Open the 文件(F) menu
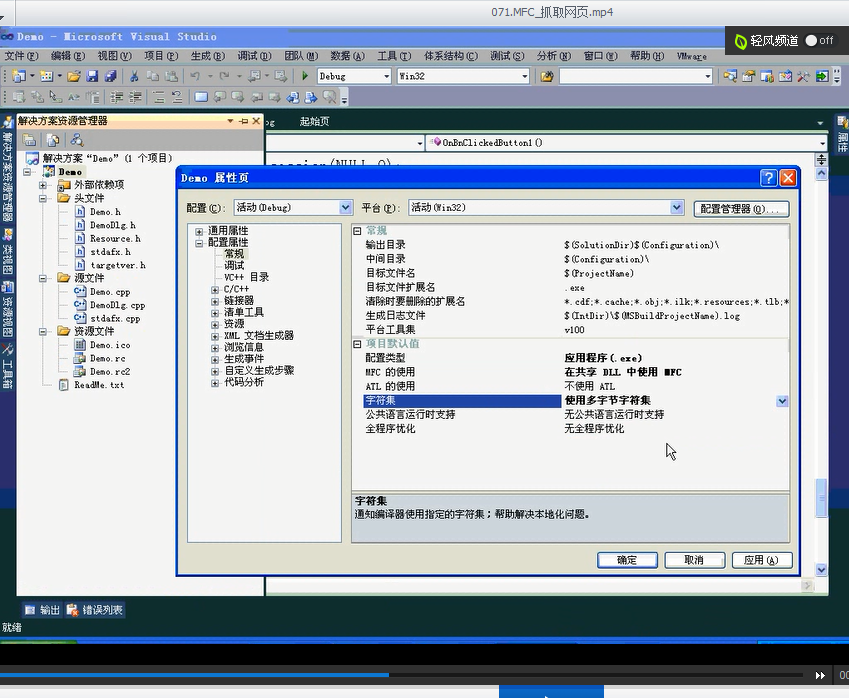Image resolution: width=849 pixels, height=698 pixels. [22, 56]
